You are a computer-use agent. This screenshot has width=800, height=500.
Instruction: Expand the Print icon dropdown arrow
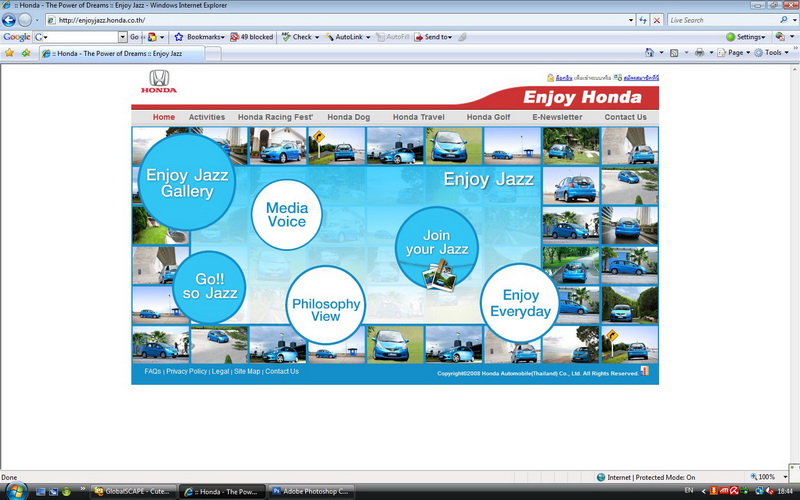click(711, 53)
